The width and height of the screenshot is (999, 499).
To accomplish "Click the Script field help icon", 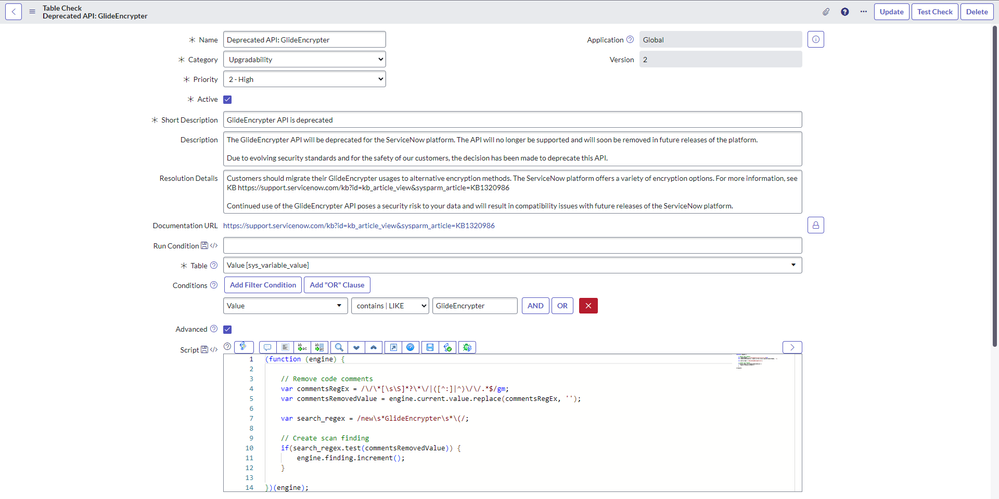I will (227, 347).
